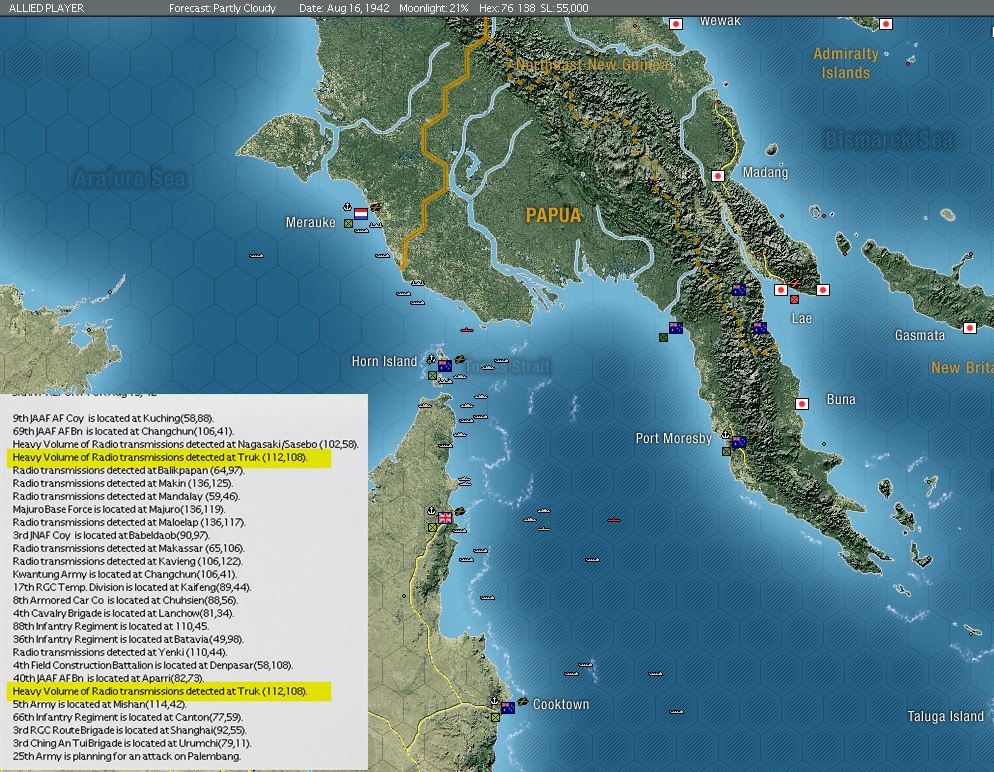Click 'Radio transmissions detected at Makin' line
Image resolution: width=994 pixels, height=772 pixels.
[123, 484]
